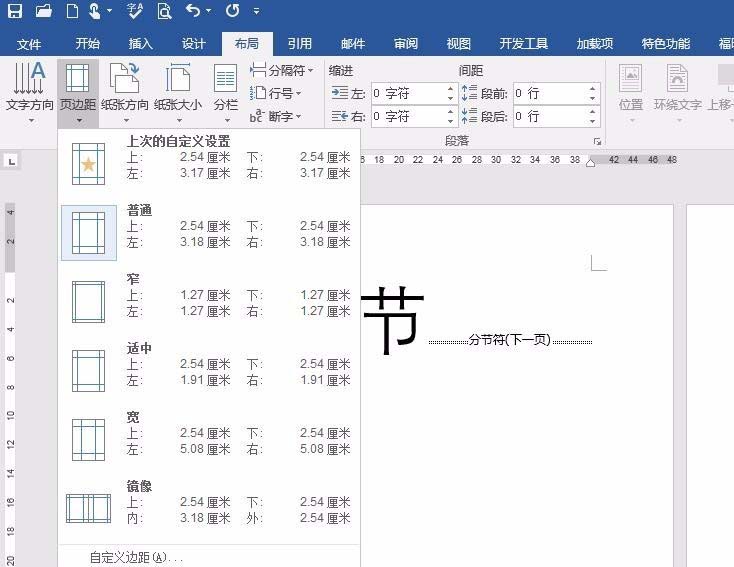Click the vertical ruler at mark 10
Image resolution: width=734 pixels, height=567 pixels.
tap(10, 415)
